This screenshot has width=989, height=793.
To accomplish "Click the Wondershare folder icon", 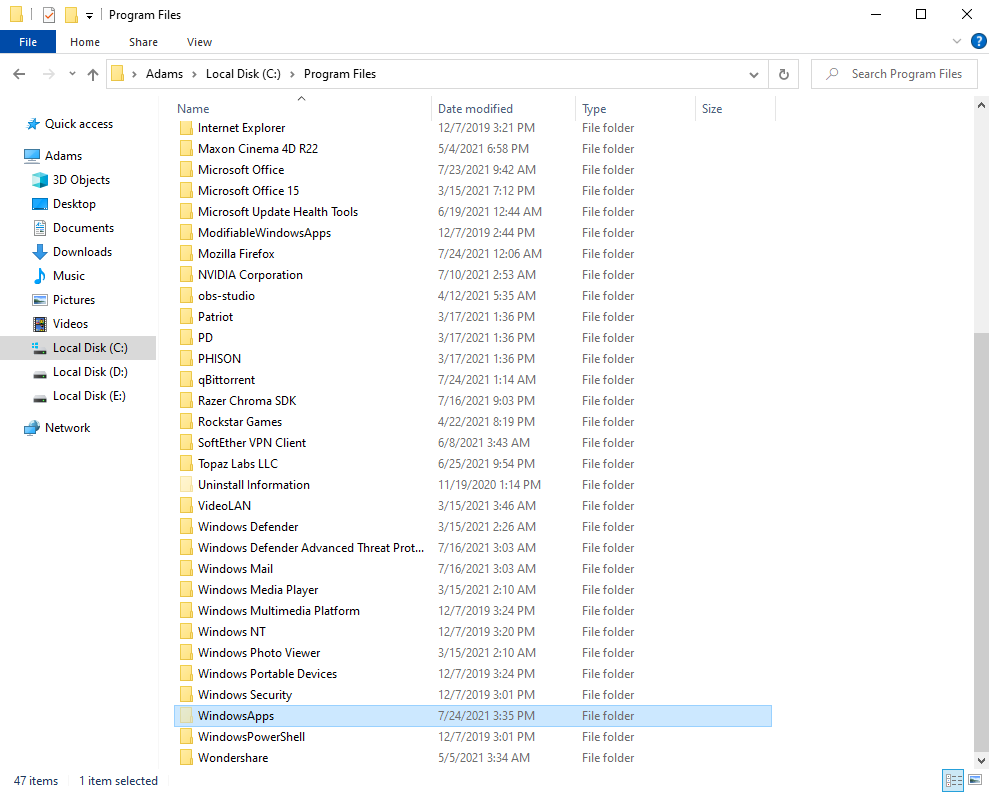I will (x=186, y=758).
